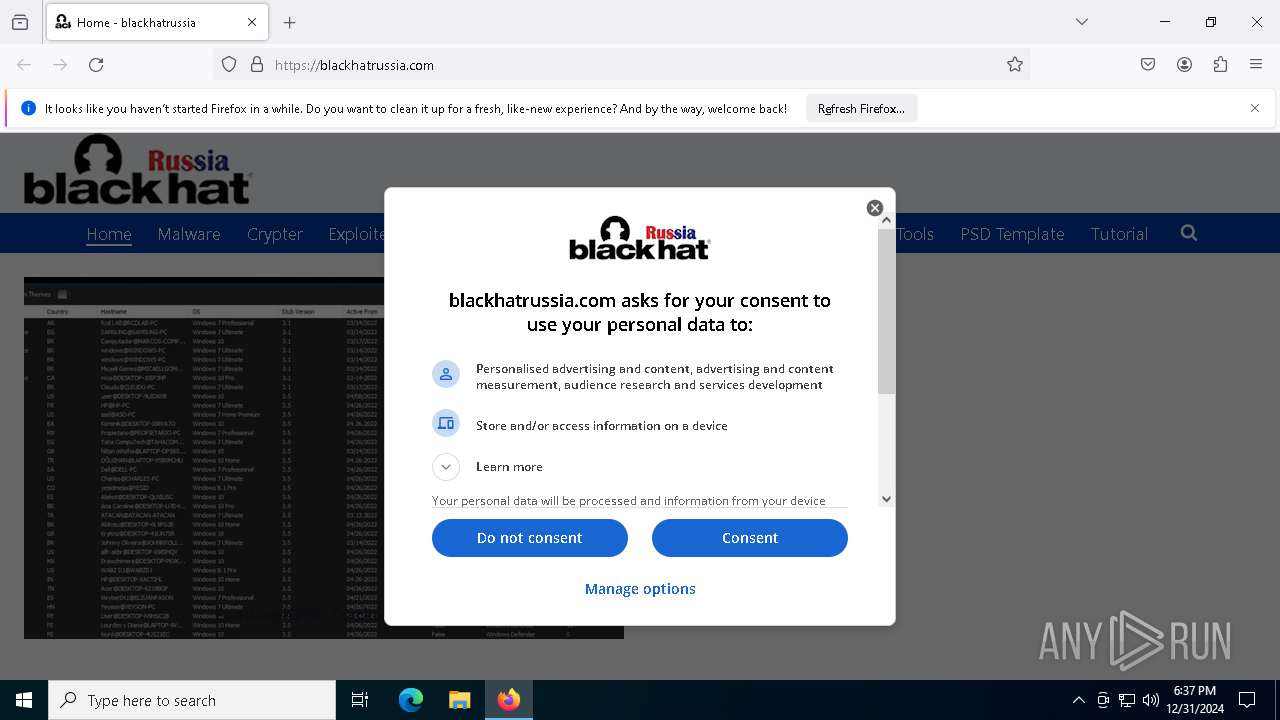Launch Microsoft Edge from taskbar
Image resolution: width=1280 pixels, height=720 pixels.
pos(411,700)
